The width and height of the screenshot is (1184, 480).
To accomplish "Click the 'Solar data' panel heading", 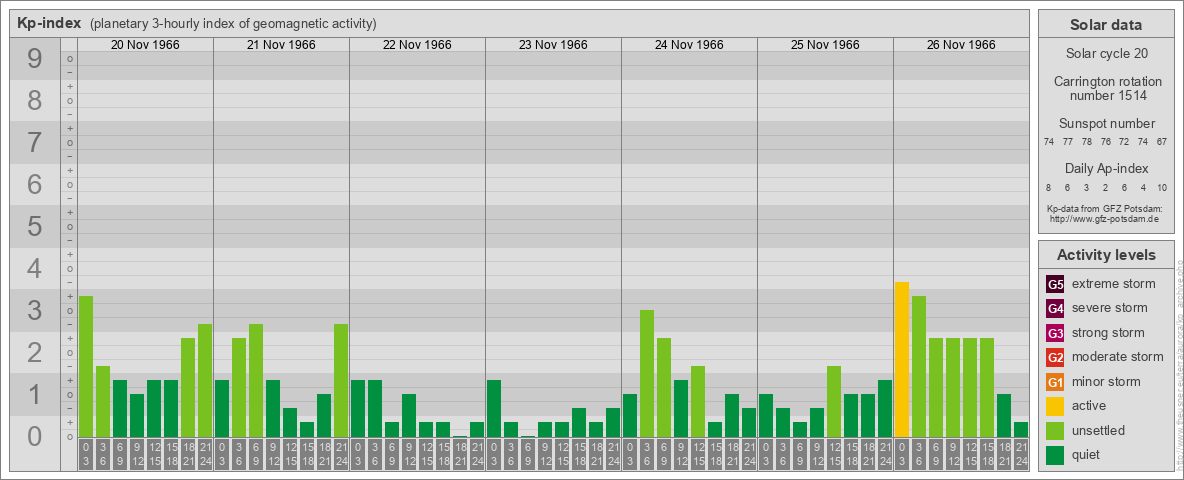I will [1106, 25].
